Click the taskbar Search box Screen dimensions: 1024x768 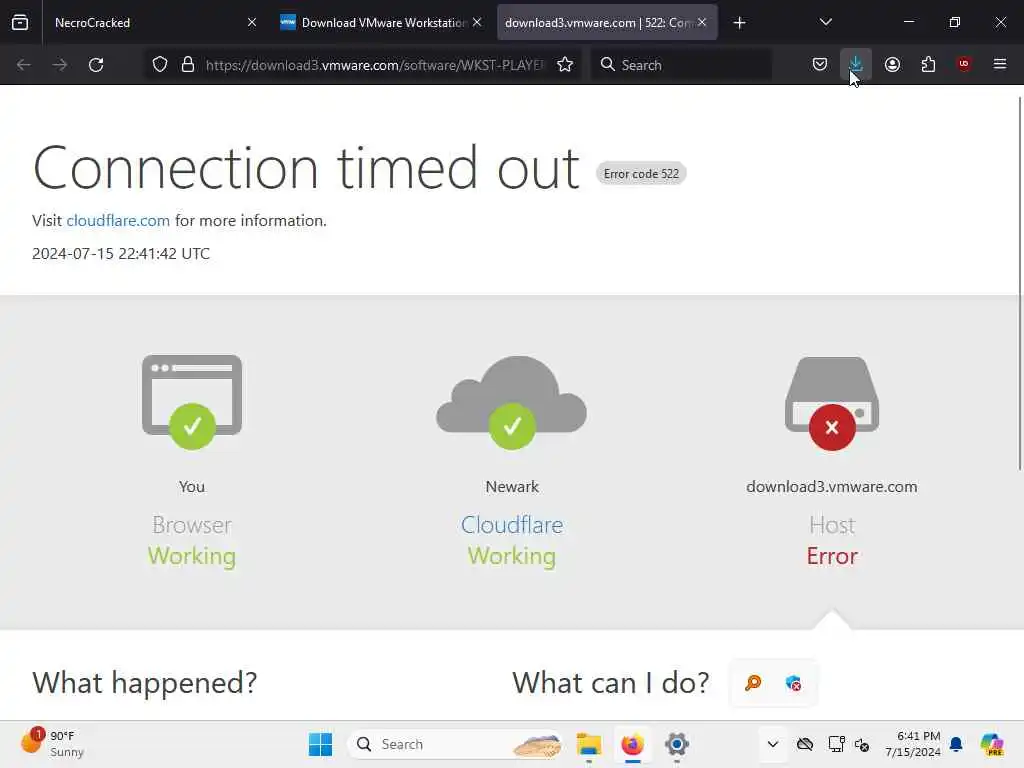456,744
